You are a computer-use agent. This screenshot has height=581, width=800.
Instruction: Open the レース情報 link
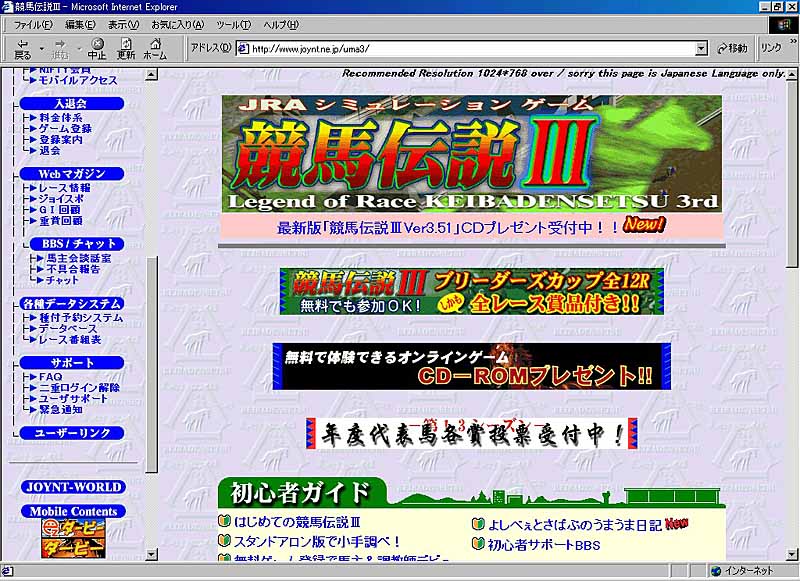coord(65,188)
